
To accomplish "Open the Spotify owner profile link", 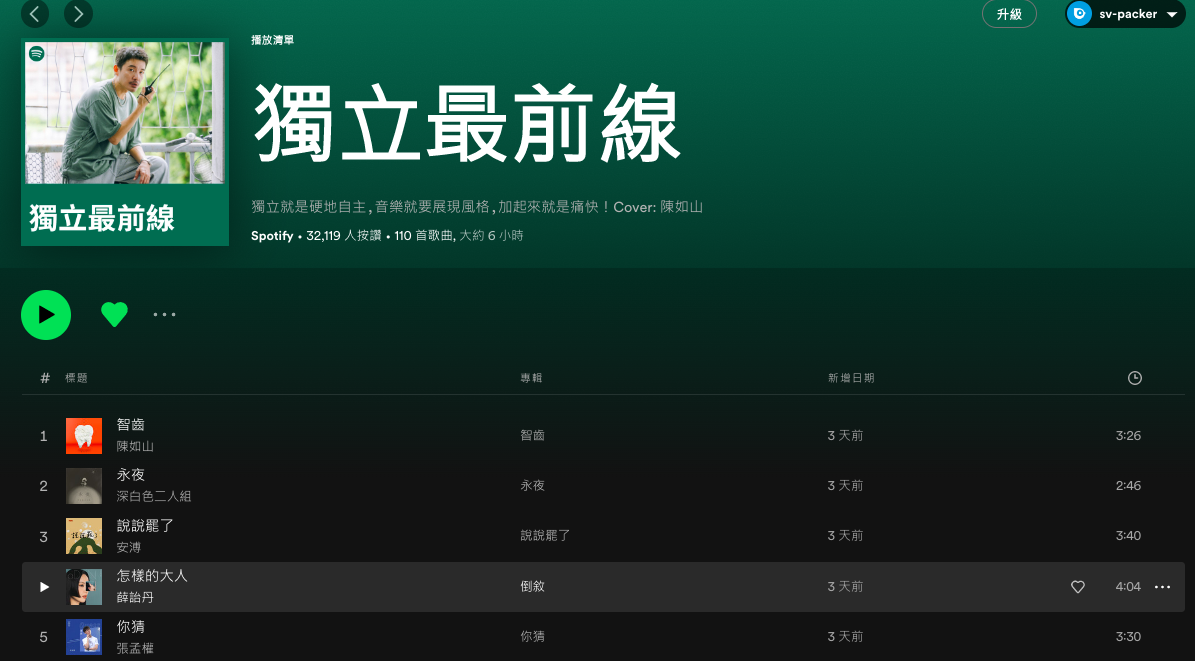I will 272,236.
